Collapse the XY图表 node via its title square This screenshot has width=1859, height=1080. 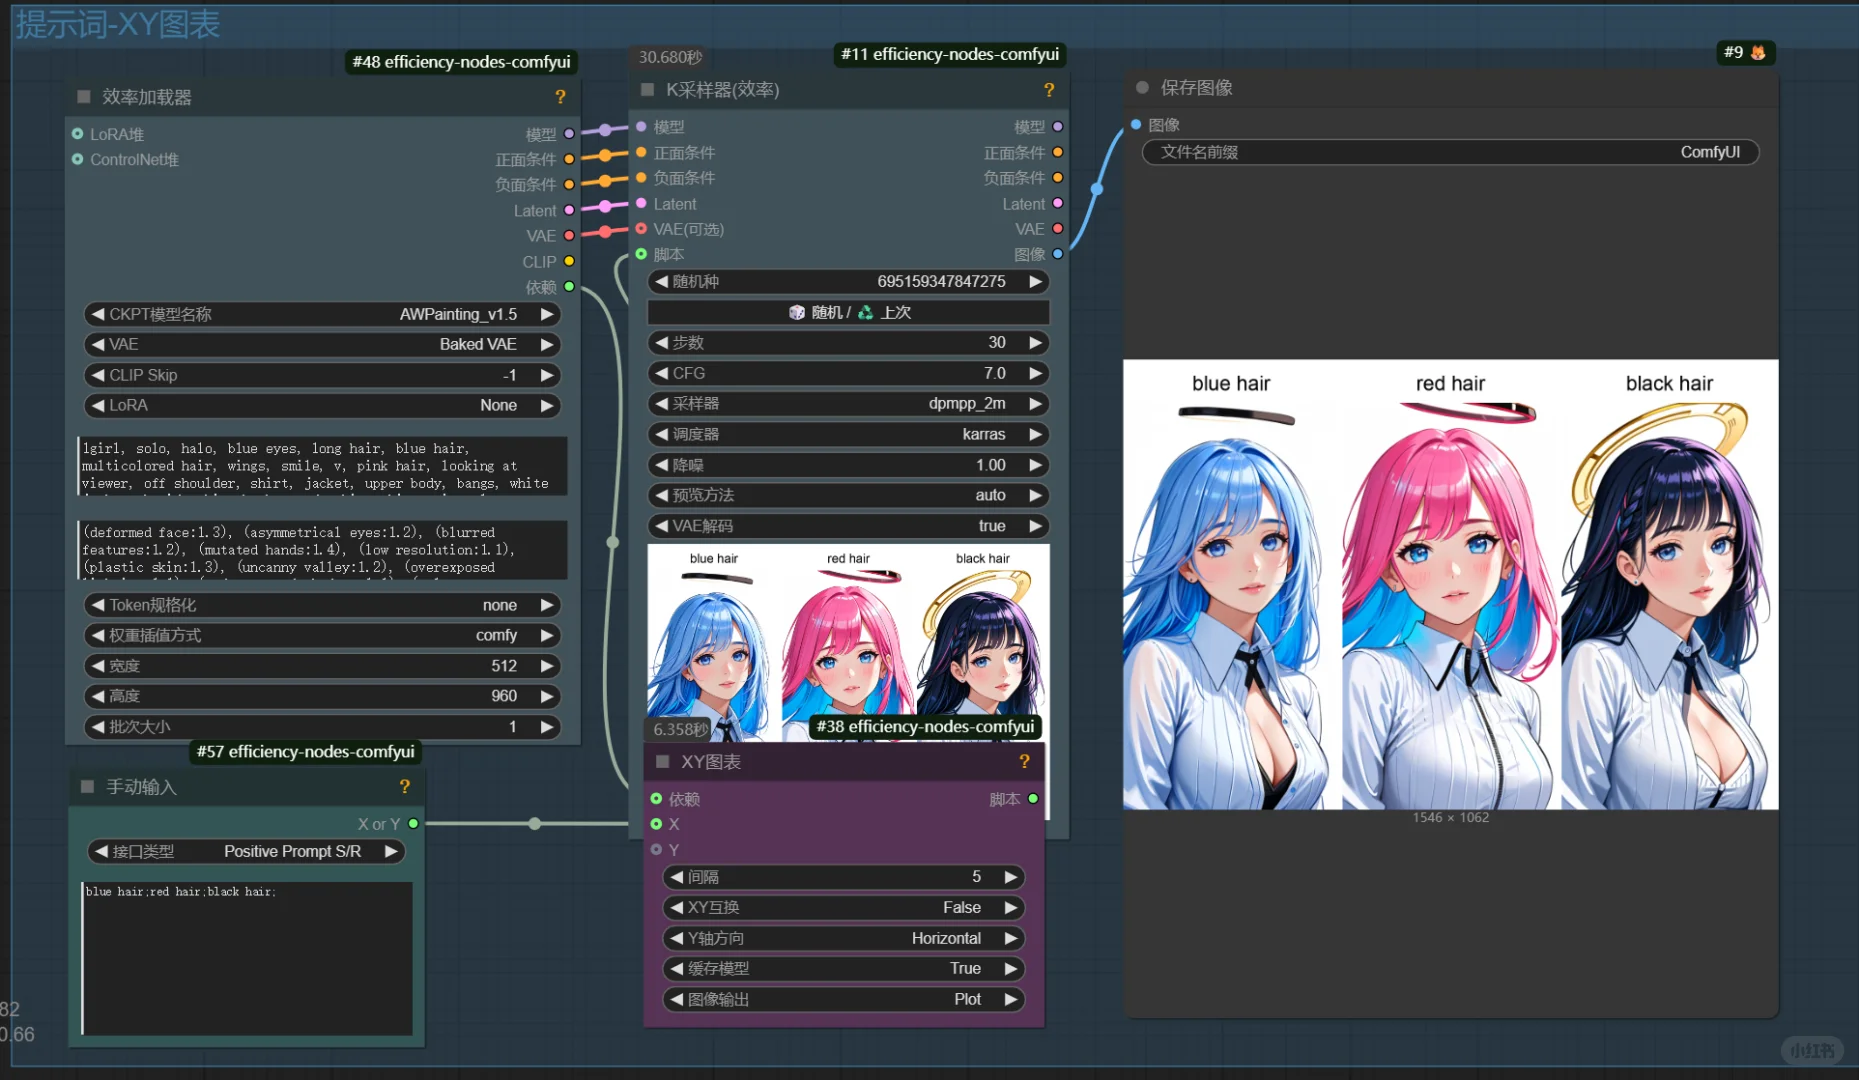coord(662,762)
